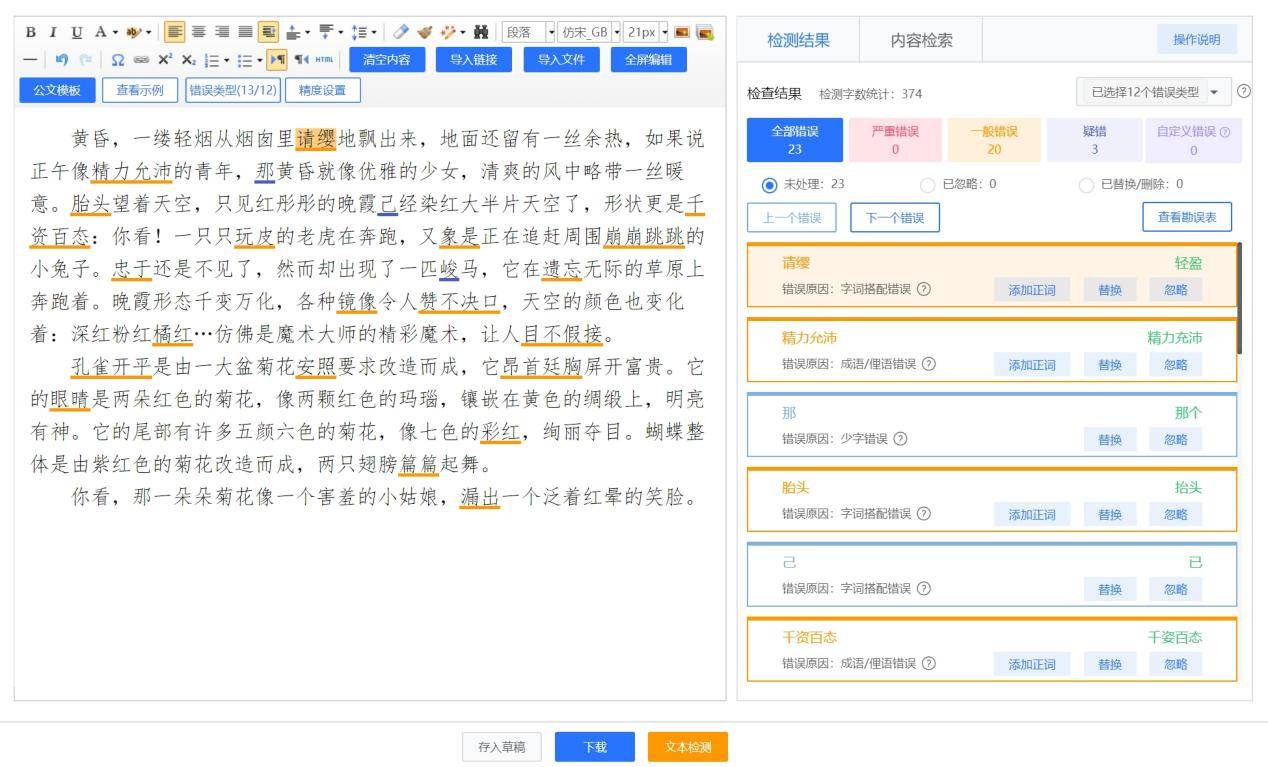This screenshot has height=767, width=1268.
Task: Click the hyperlink chain icon
Action: [x=142, y=60]
